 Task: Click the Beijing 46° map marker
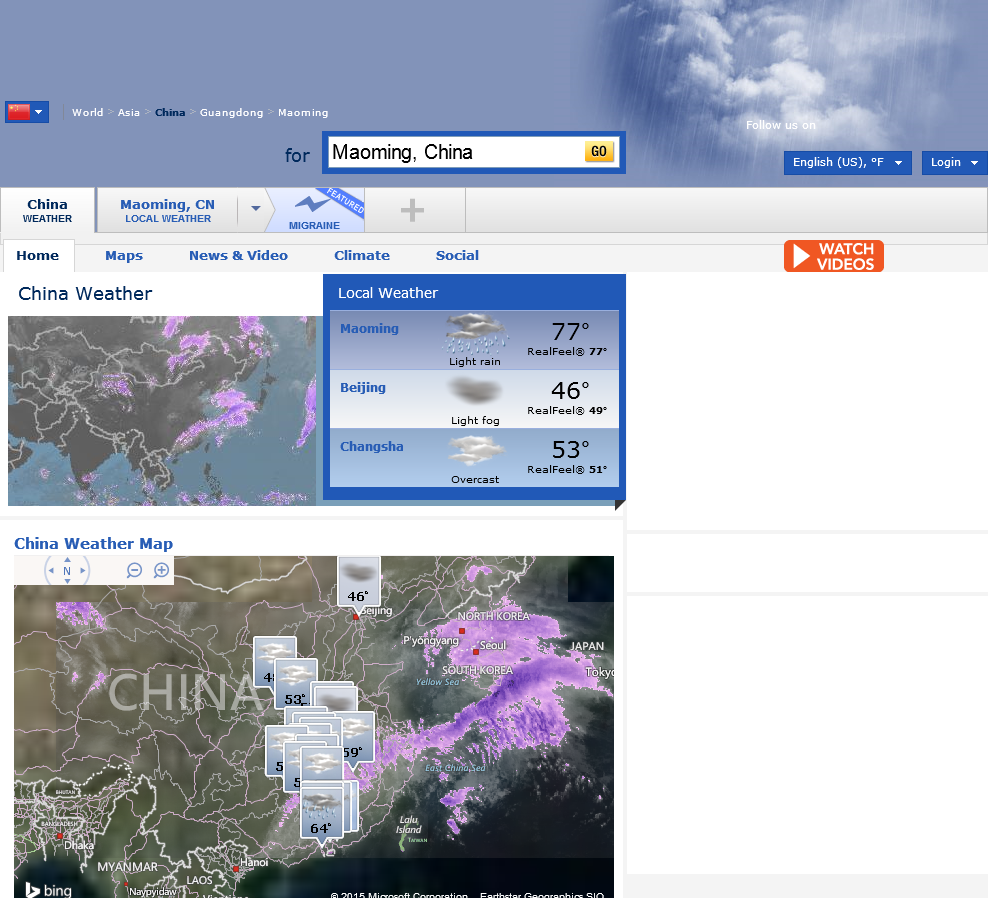(x=359, y=583)
